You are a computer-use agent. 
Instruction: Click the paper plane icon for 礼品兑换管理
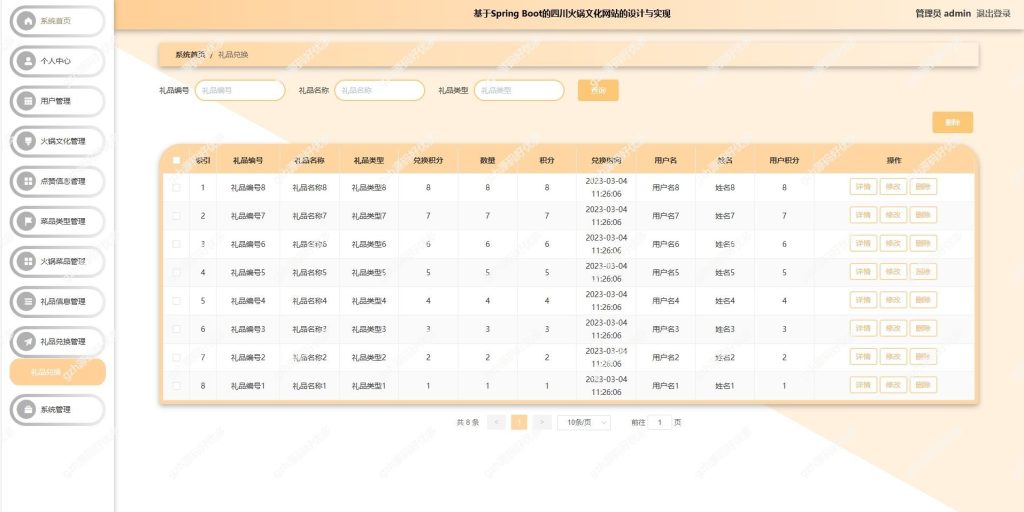click(x=27, y=342)
